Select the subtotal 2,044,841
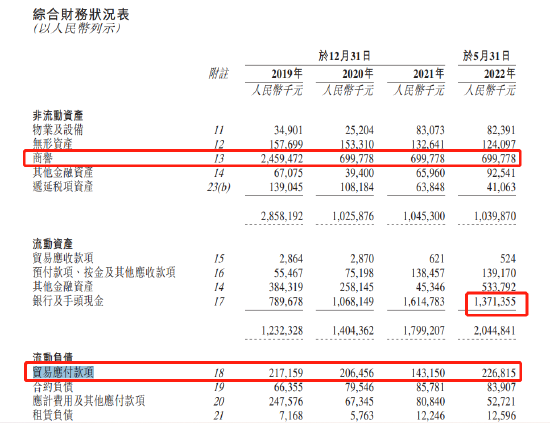The image size is (550, 423). (x=495, y=331)
